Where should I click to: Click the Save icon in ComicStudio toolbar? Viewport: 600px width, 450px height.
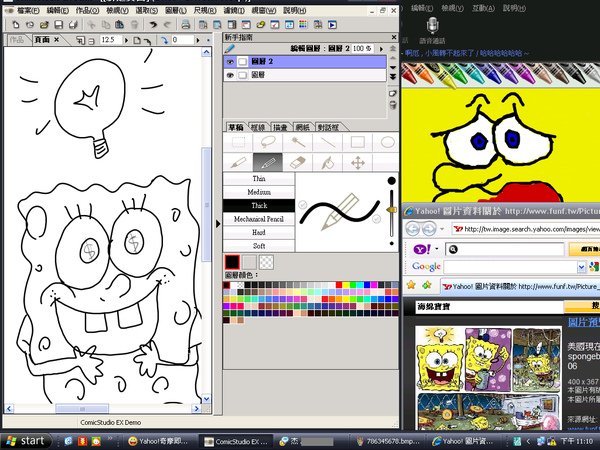[x=59, y=25]
